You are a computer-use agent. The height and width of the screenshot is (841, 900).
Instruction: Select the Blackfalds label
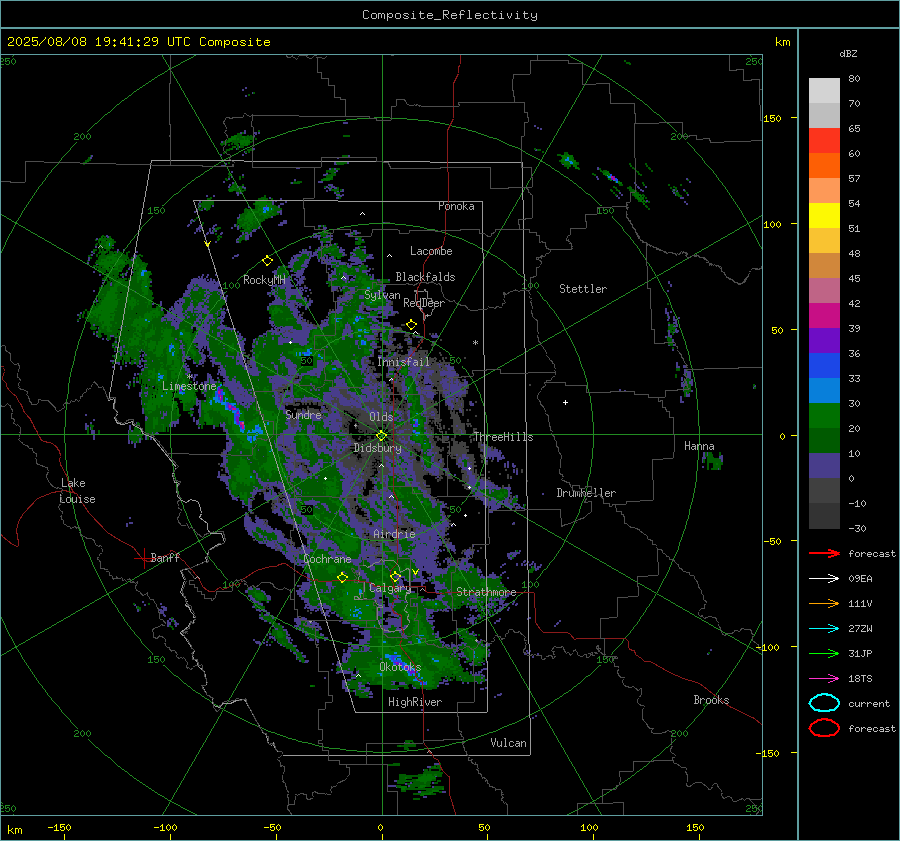(425, 277)
